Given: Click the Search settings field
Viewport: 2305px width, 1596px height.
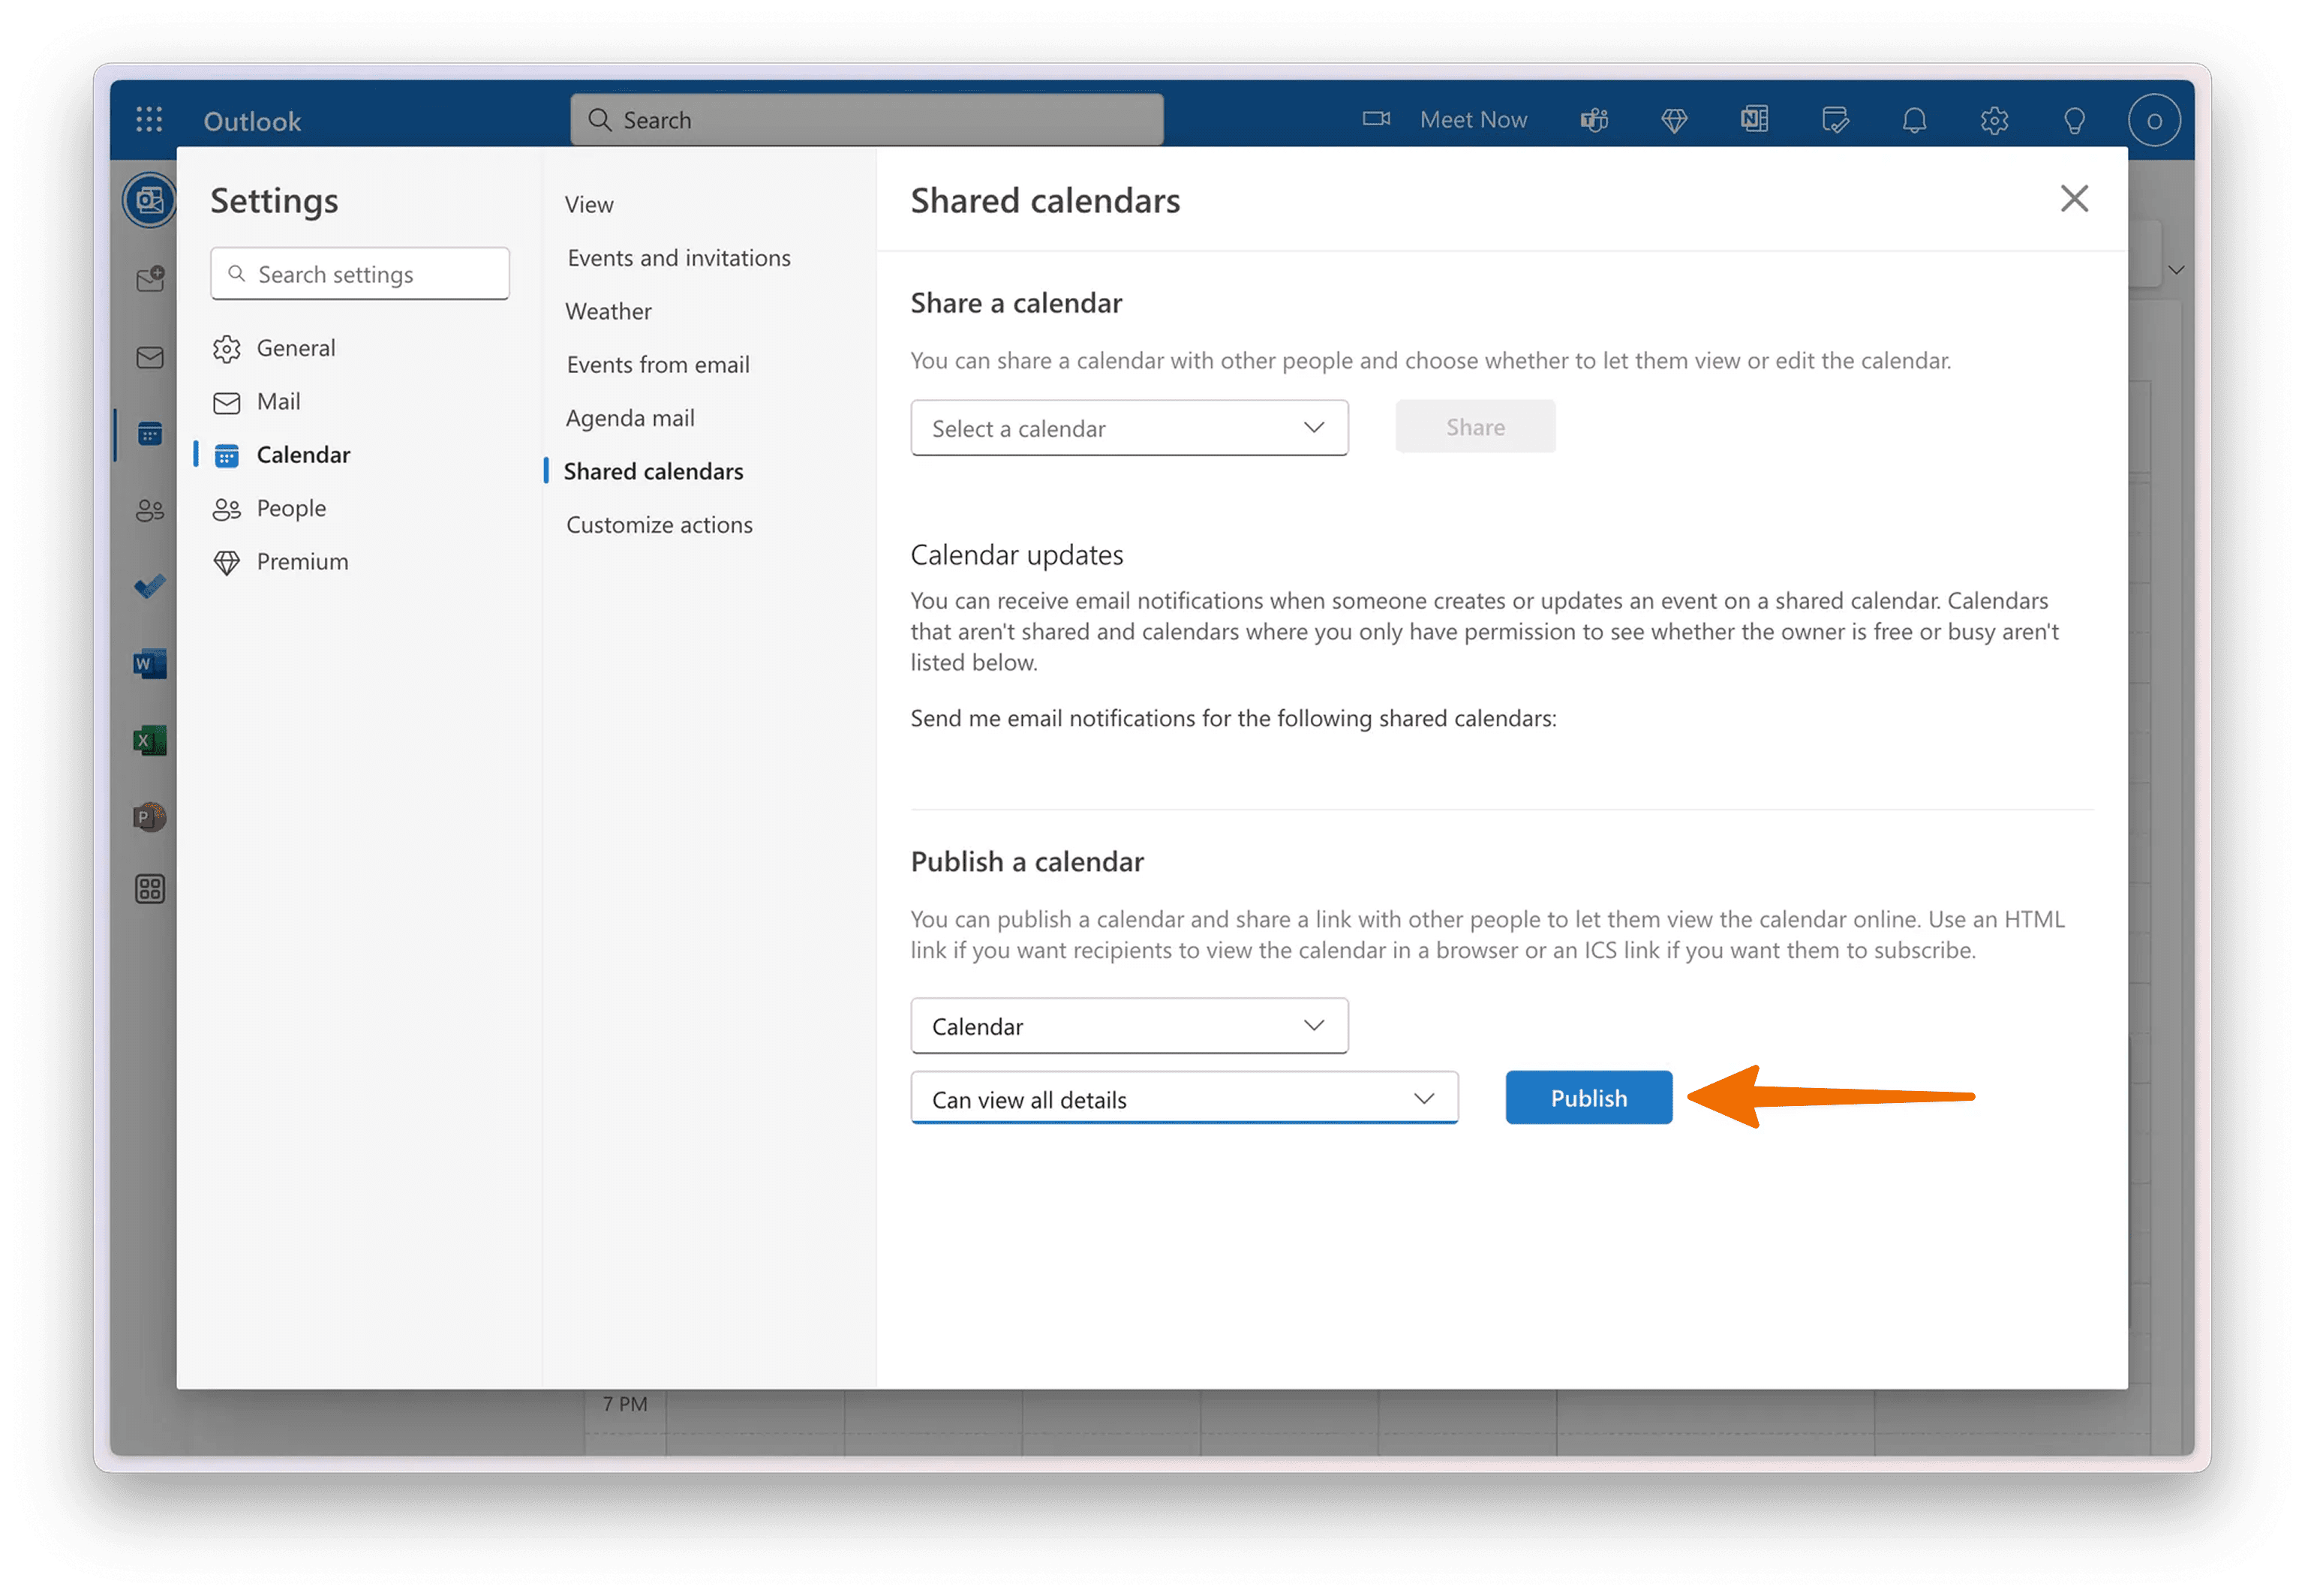Looking at the screenshot, I should [x=360, y=274].
